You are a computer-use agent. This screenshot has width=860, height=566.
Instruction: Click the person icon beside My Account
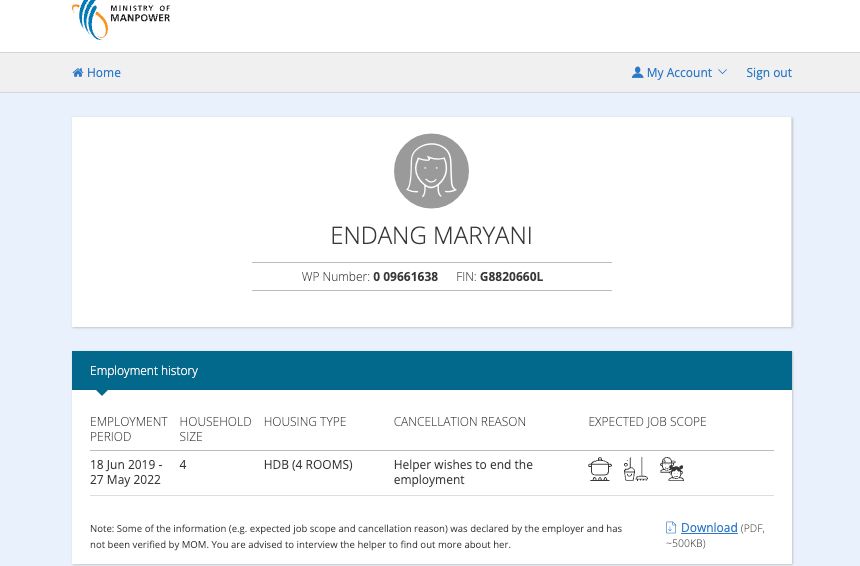[637, 73]
